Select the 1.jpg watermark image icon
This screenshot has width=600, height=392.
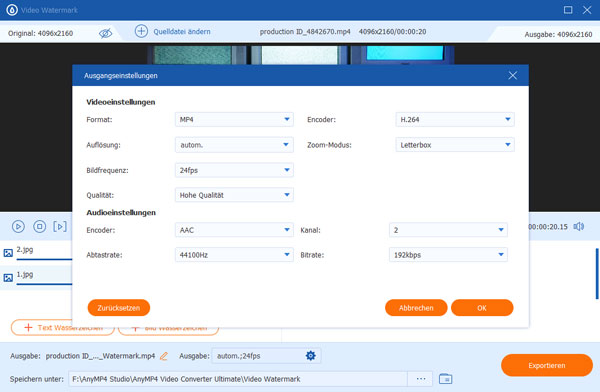(x=8, y=278)
